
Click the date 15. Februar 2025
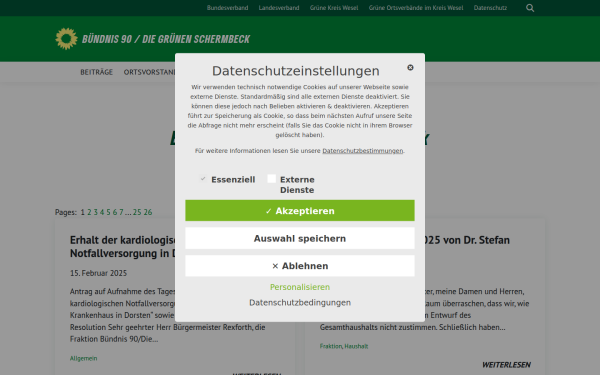pos(98,273)
